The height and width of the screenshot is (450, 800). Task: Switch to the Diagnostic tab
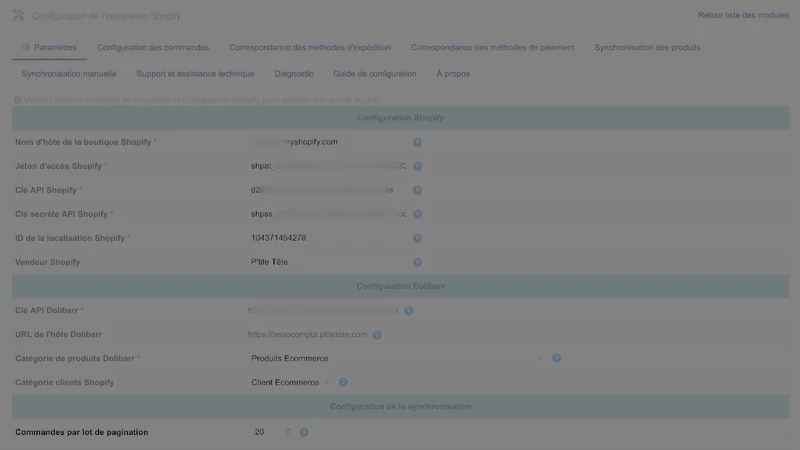(294, 74)
